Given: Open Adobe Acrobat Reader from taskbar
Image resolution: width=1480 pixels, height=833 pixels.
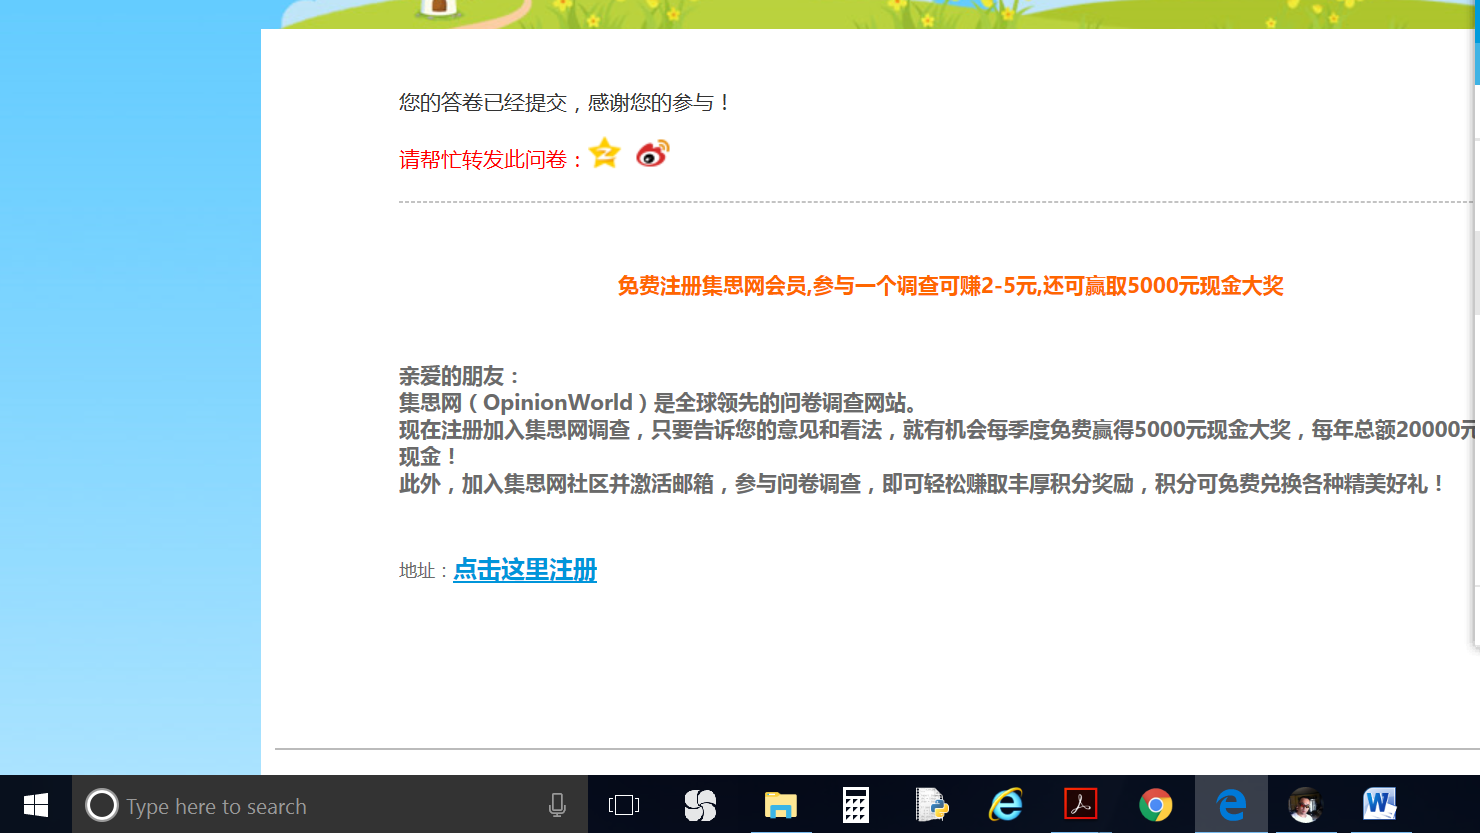Looking at the screenshot, I should (1081, 804).
